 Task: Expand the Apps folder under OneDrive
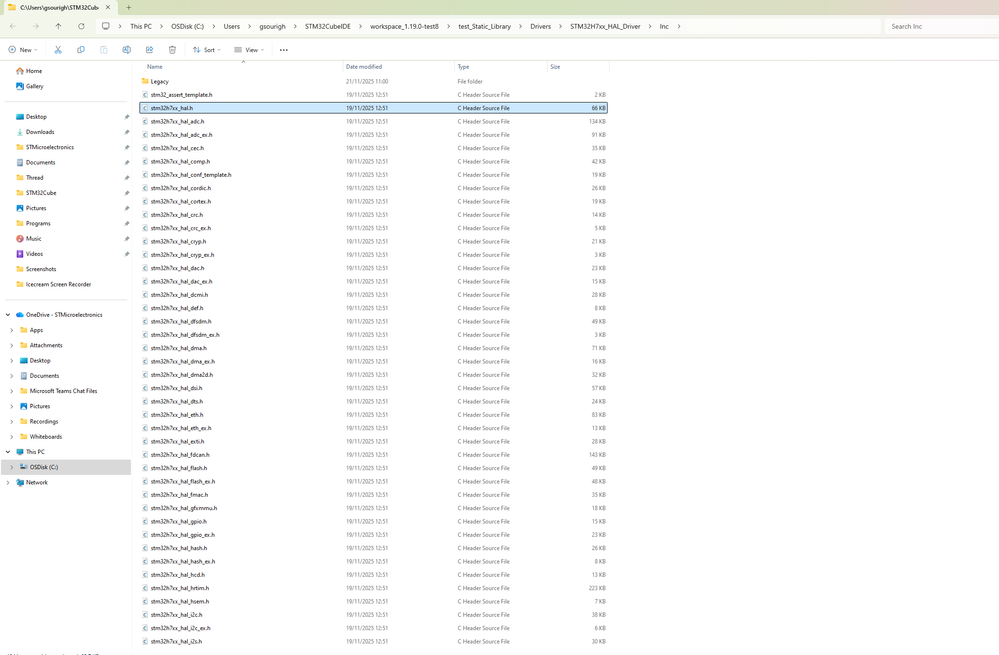[11, 330]
